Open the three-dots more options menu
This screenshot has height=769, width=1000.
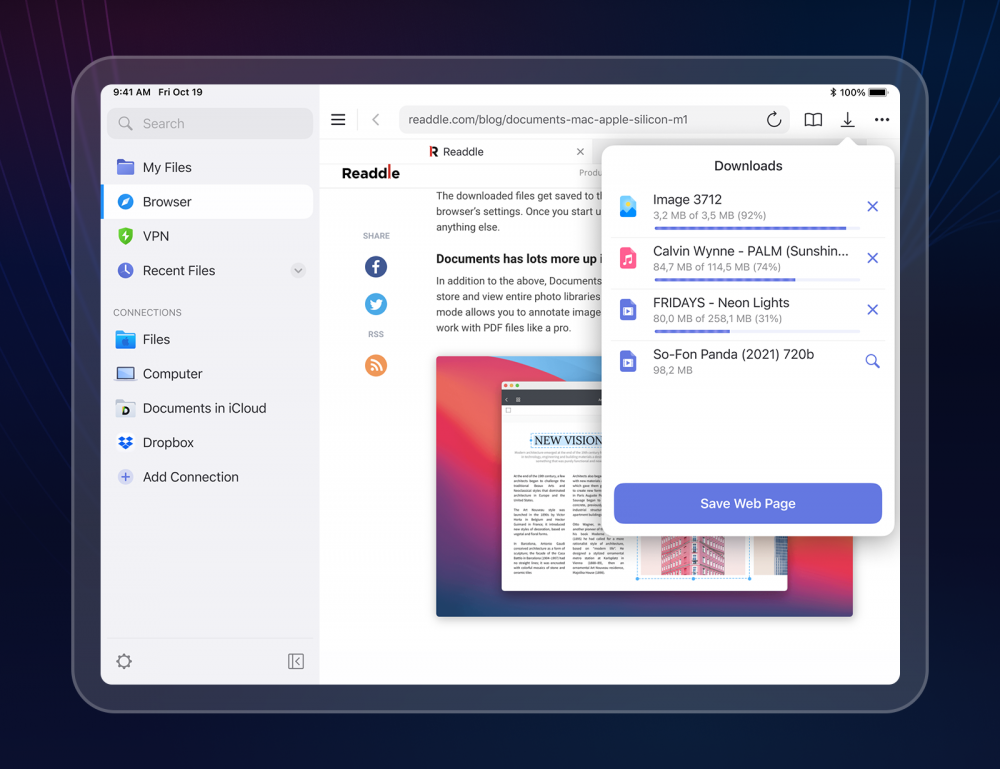click(882, 119)
